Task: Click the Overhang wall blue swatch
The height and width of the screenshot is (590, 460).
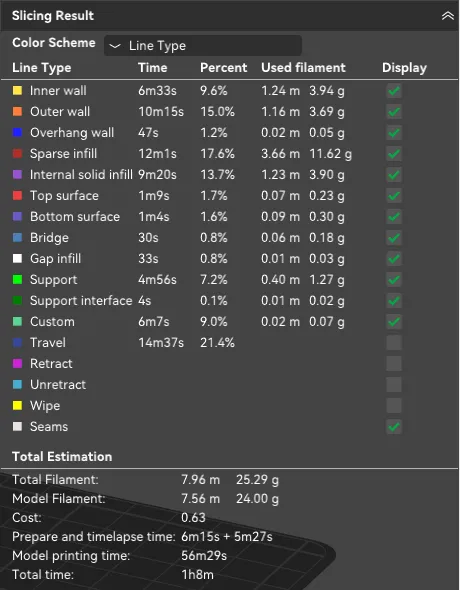Action: (17, 133)
